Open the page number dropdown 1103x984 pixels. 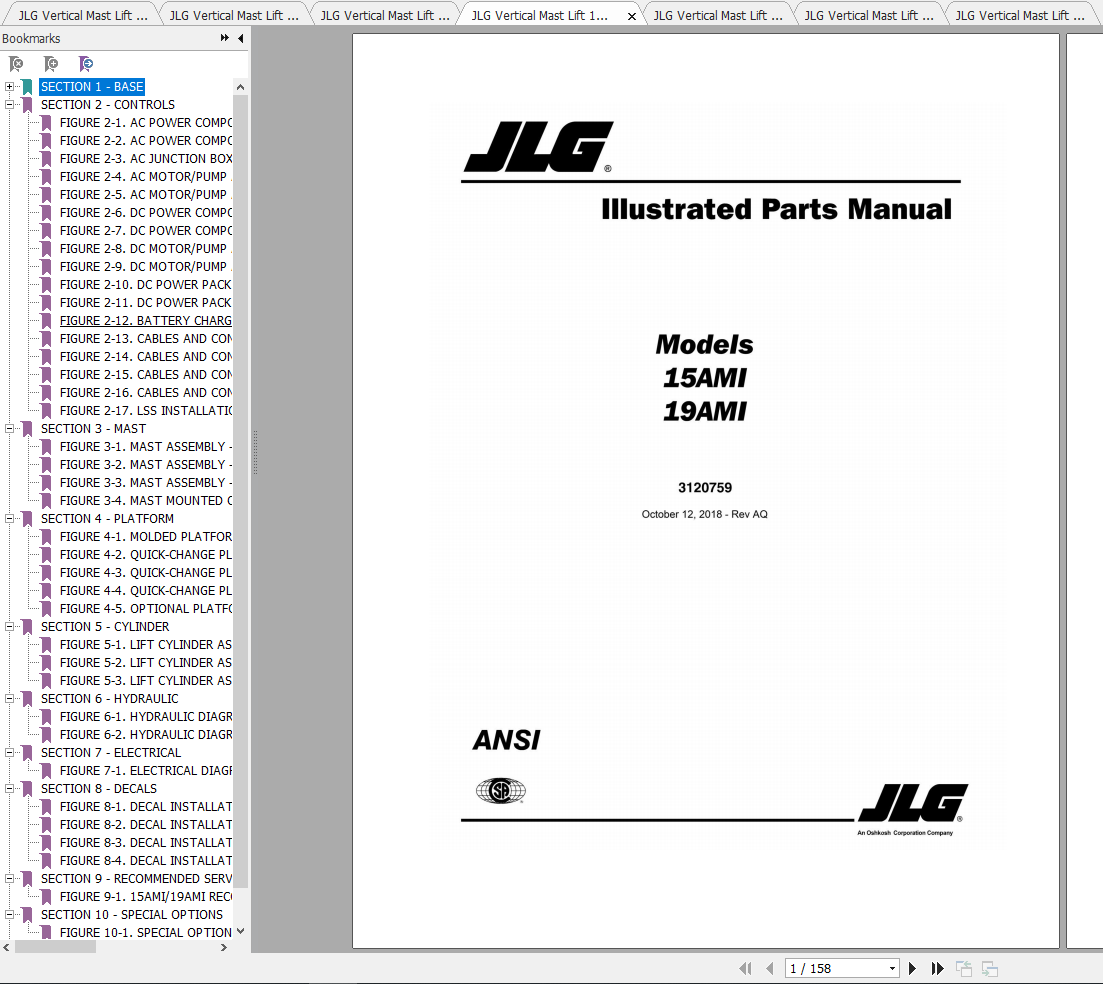[892, 969]
